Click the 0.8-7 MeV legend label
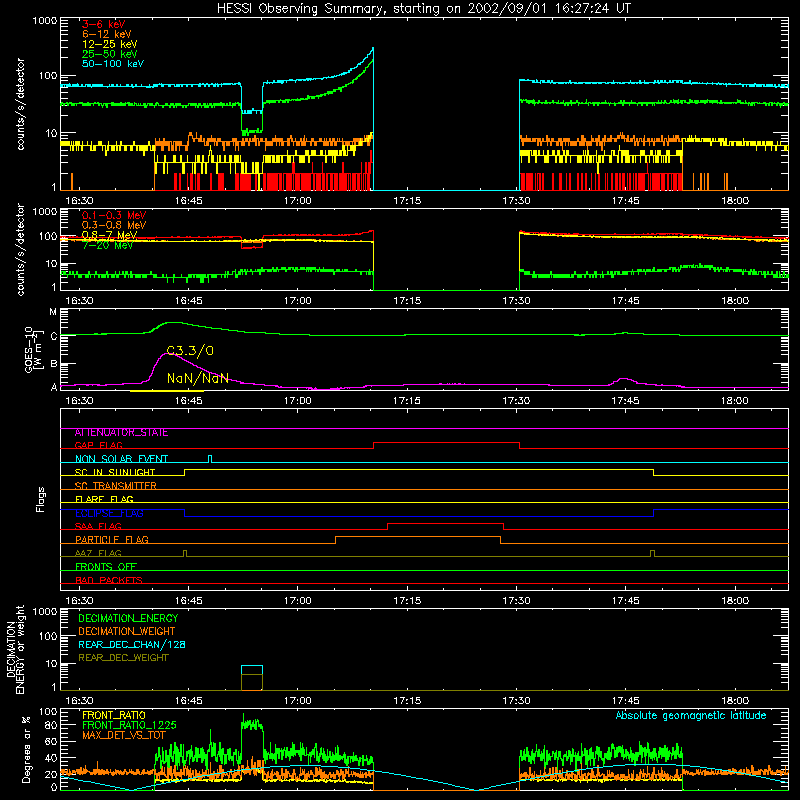The image size is (800, 800). tap(110, 235)
